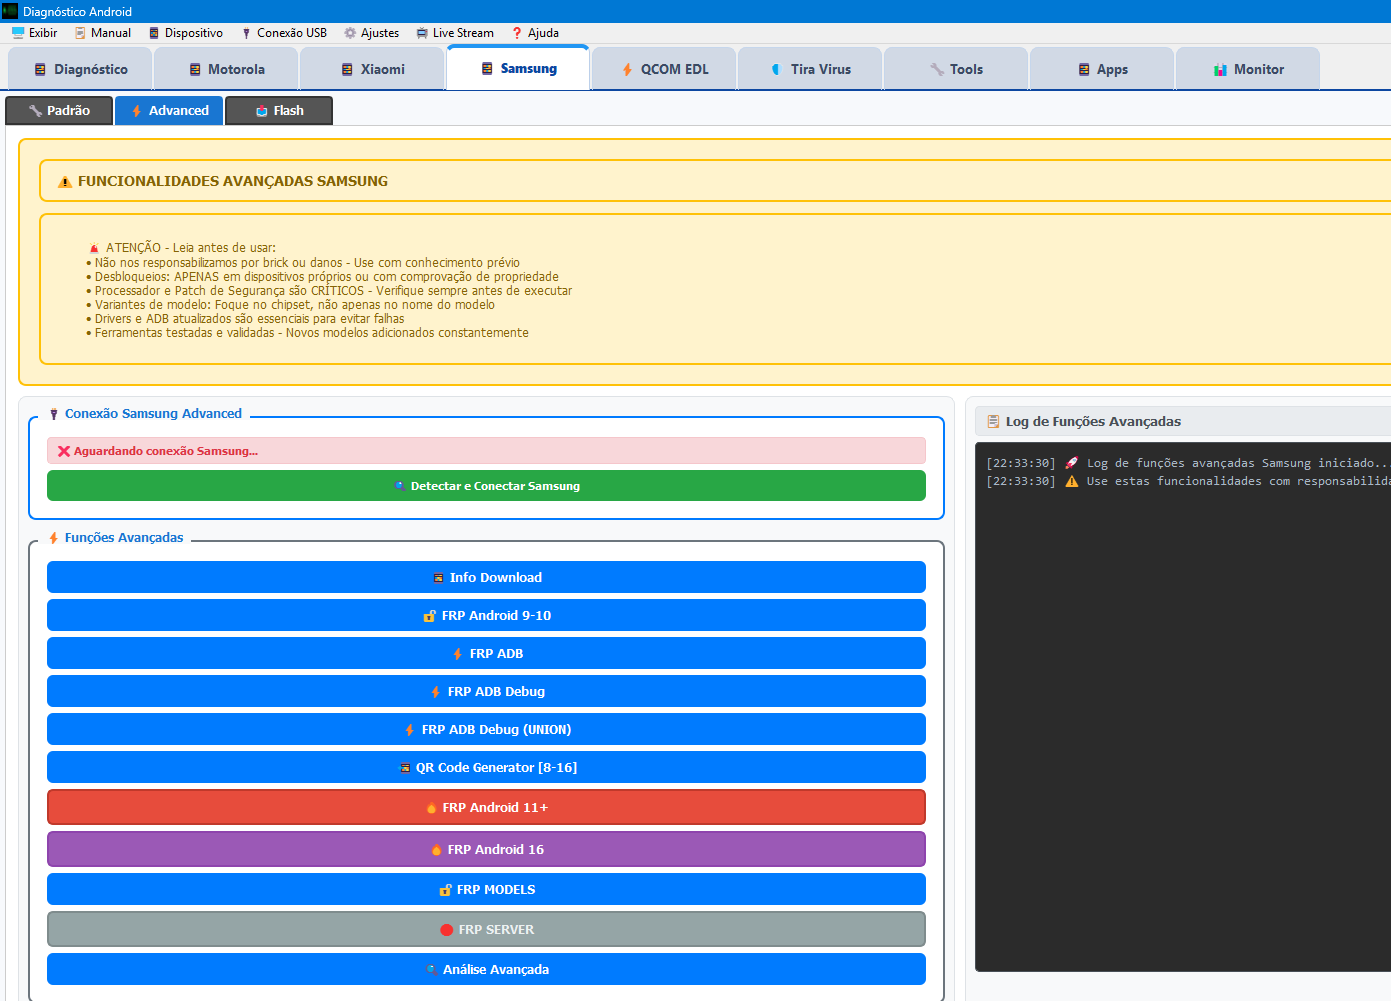Click the fire icon on FRP Android 11+
The image size is (1391, 1001).
pyautogui.click(x=431, y=808)
